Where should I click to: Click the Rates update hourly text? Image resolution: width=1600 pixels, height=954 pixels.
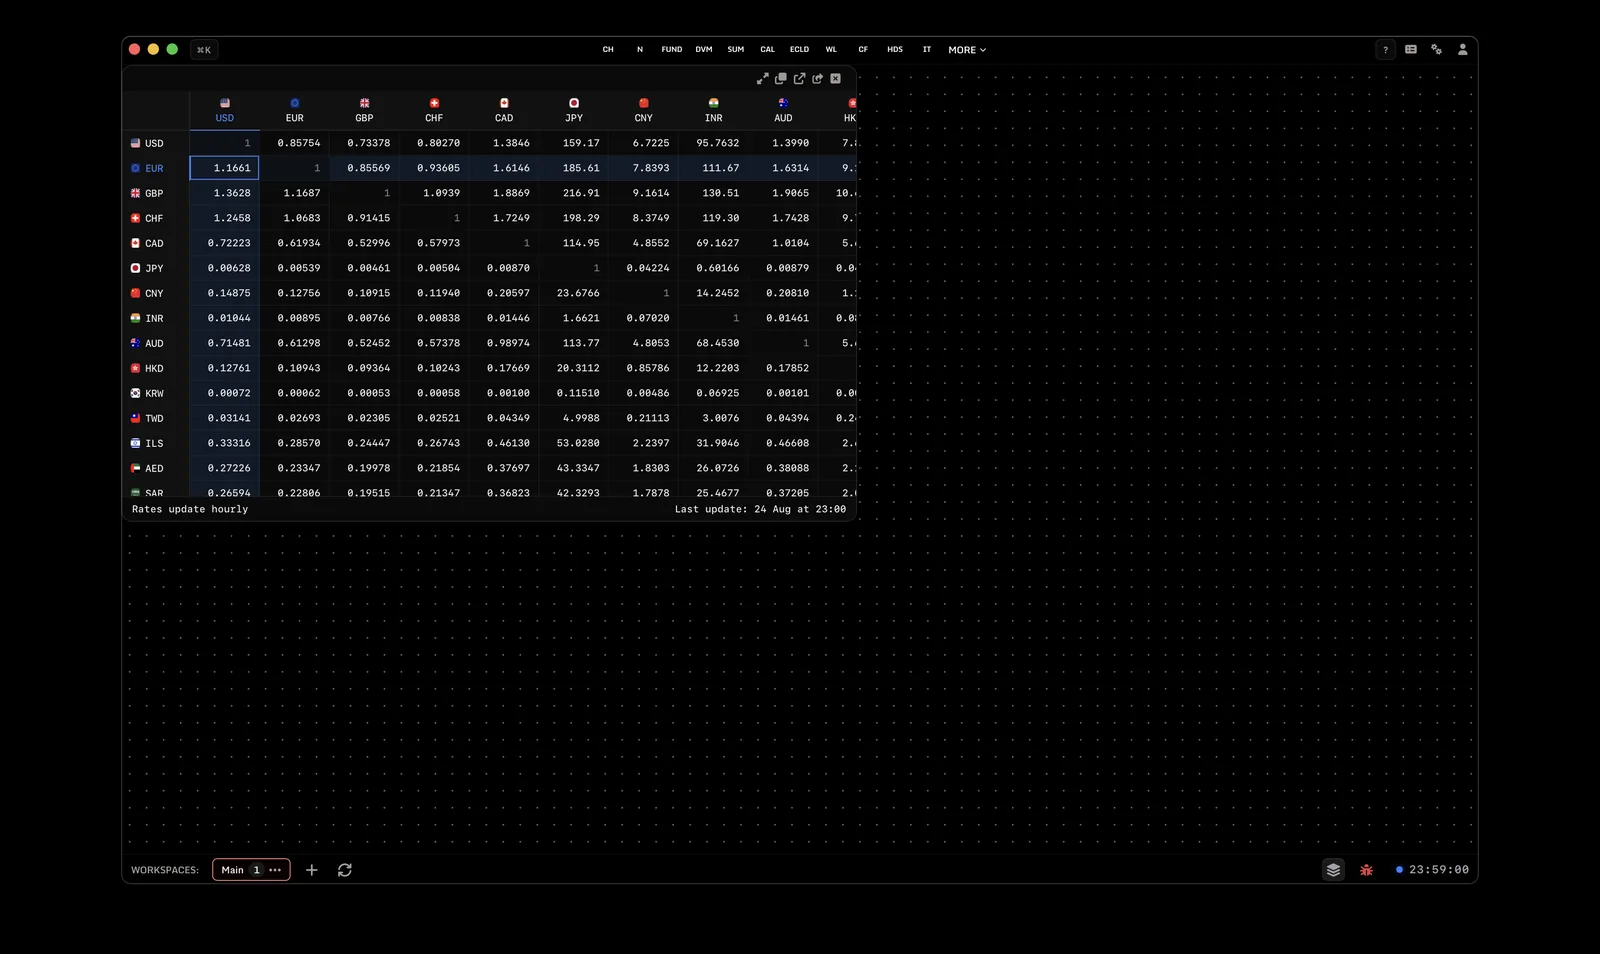190,509
